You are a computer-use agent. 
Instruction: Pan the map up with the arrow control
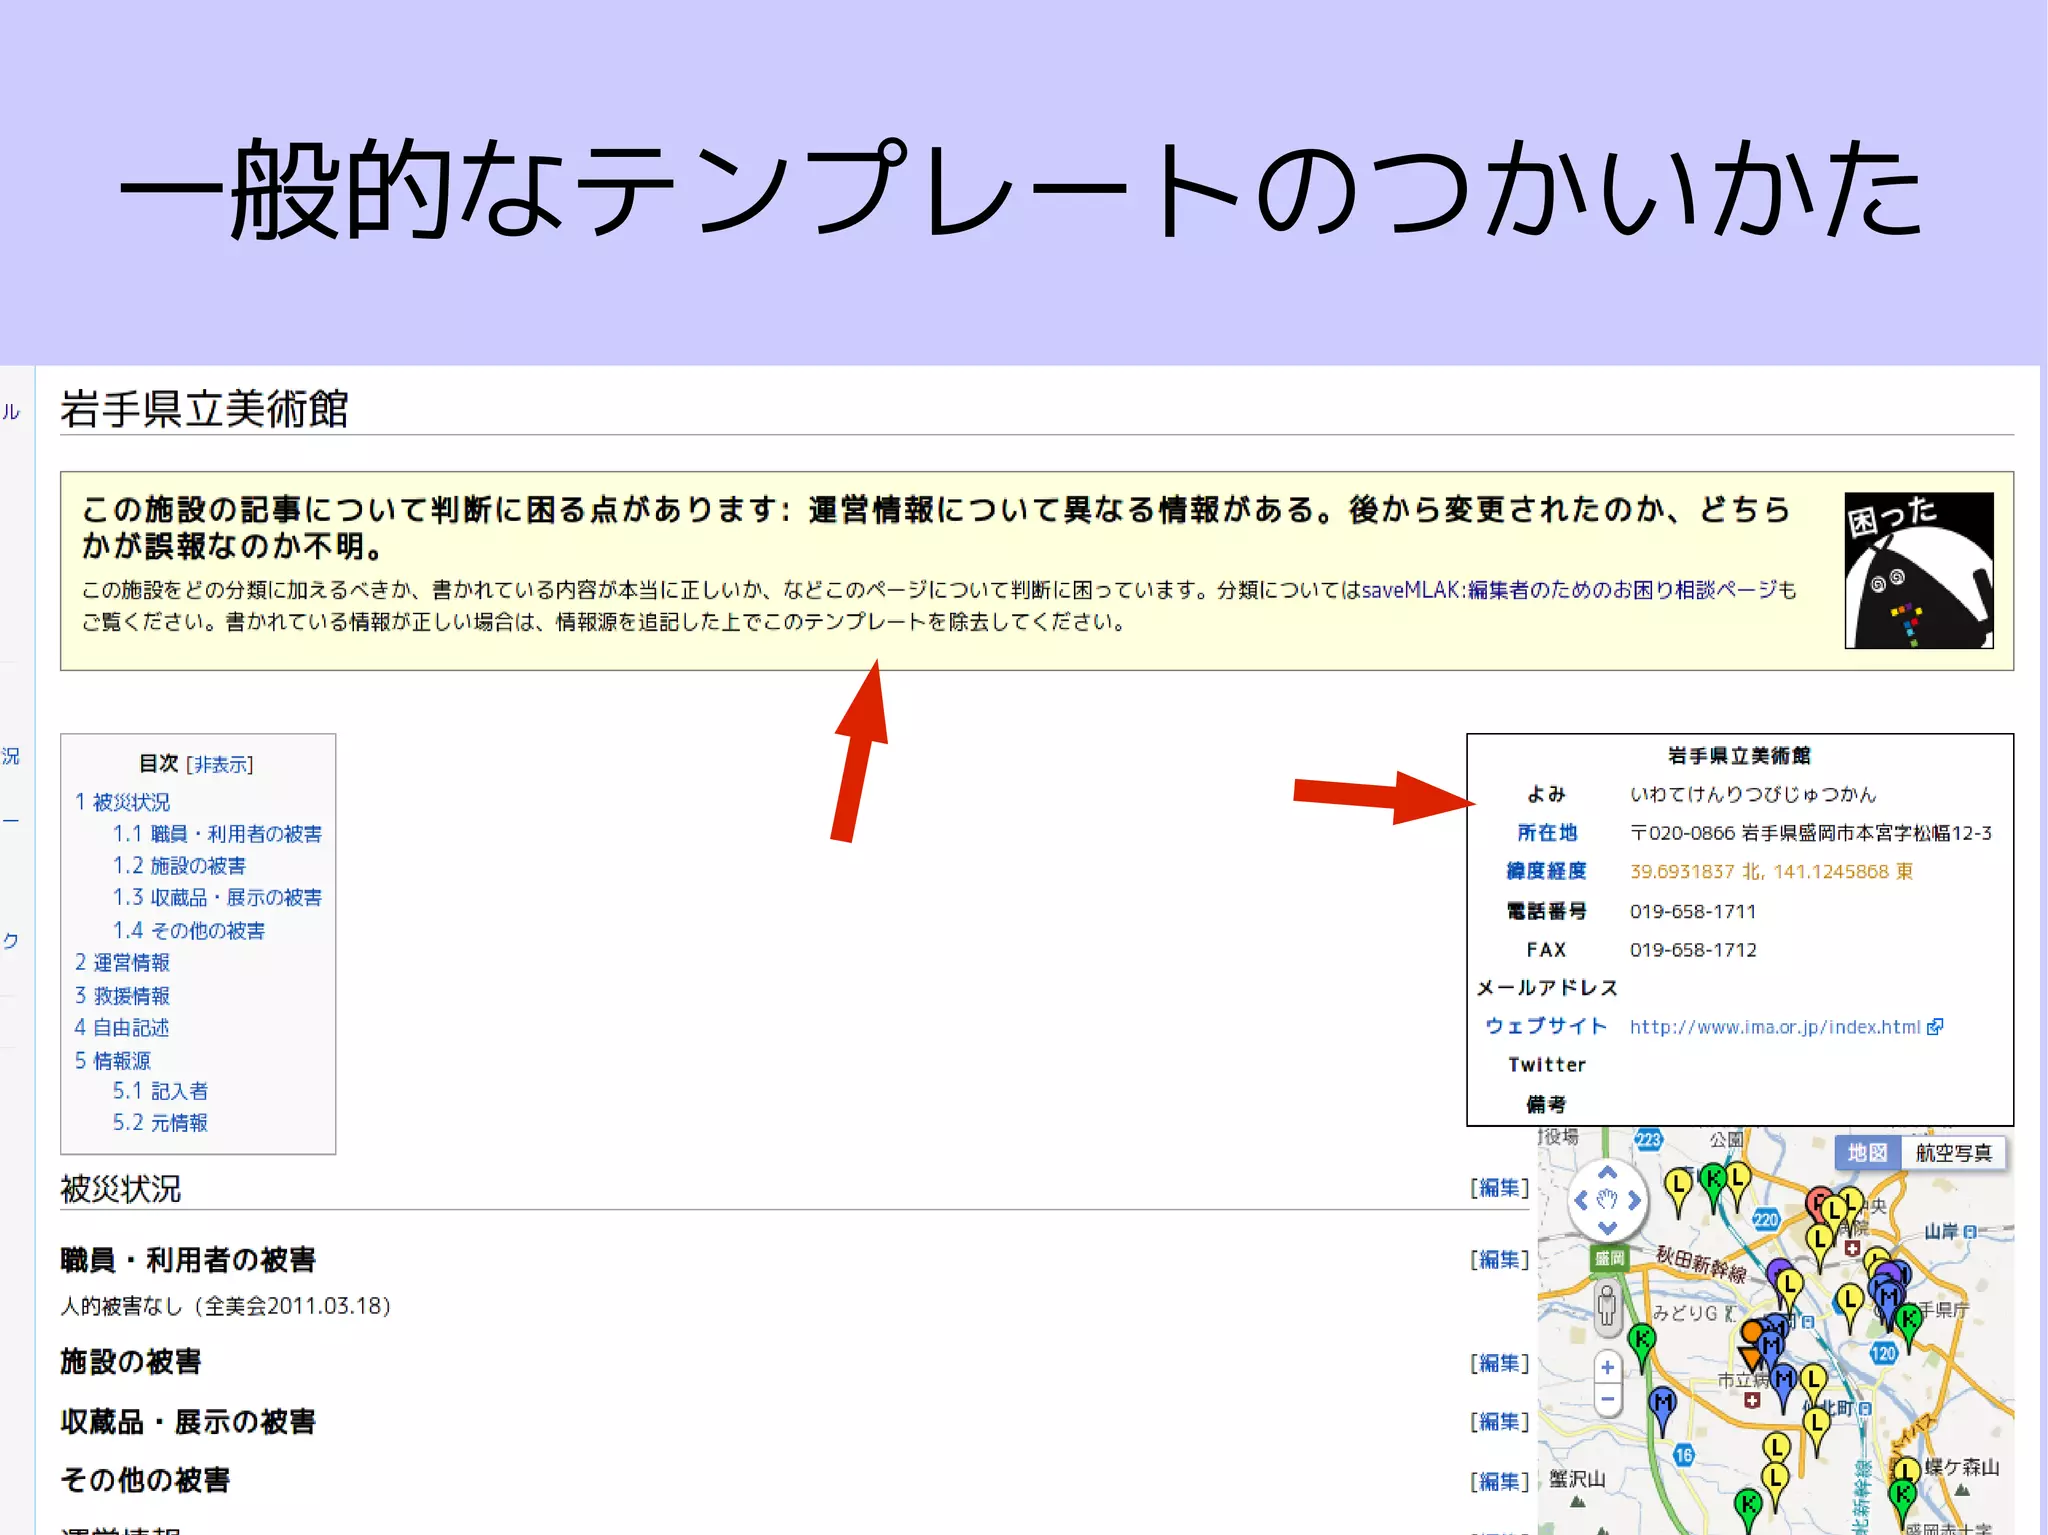tap(1607, 1173)
